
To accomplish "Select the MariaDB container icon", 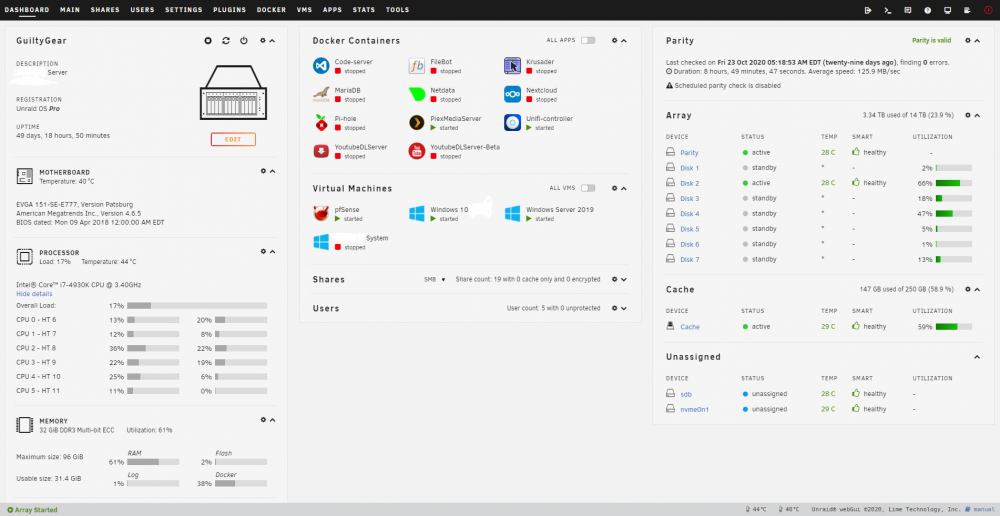I will pyautogui.click(x=321, y=94).
